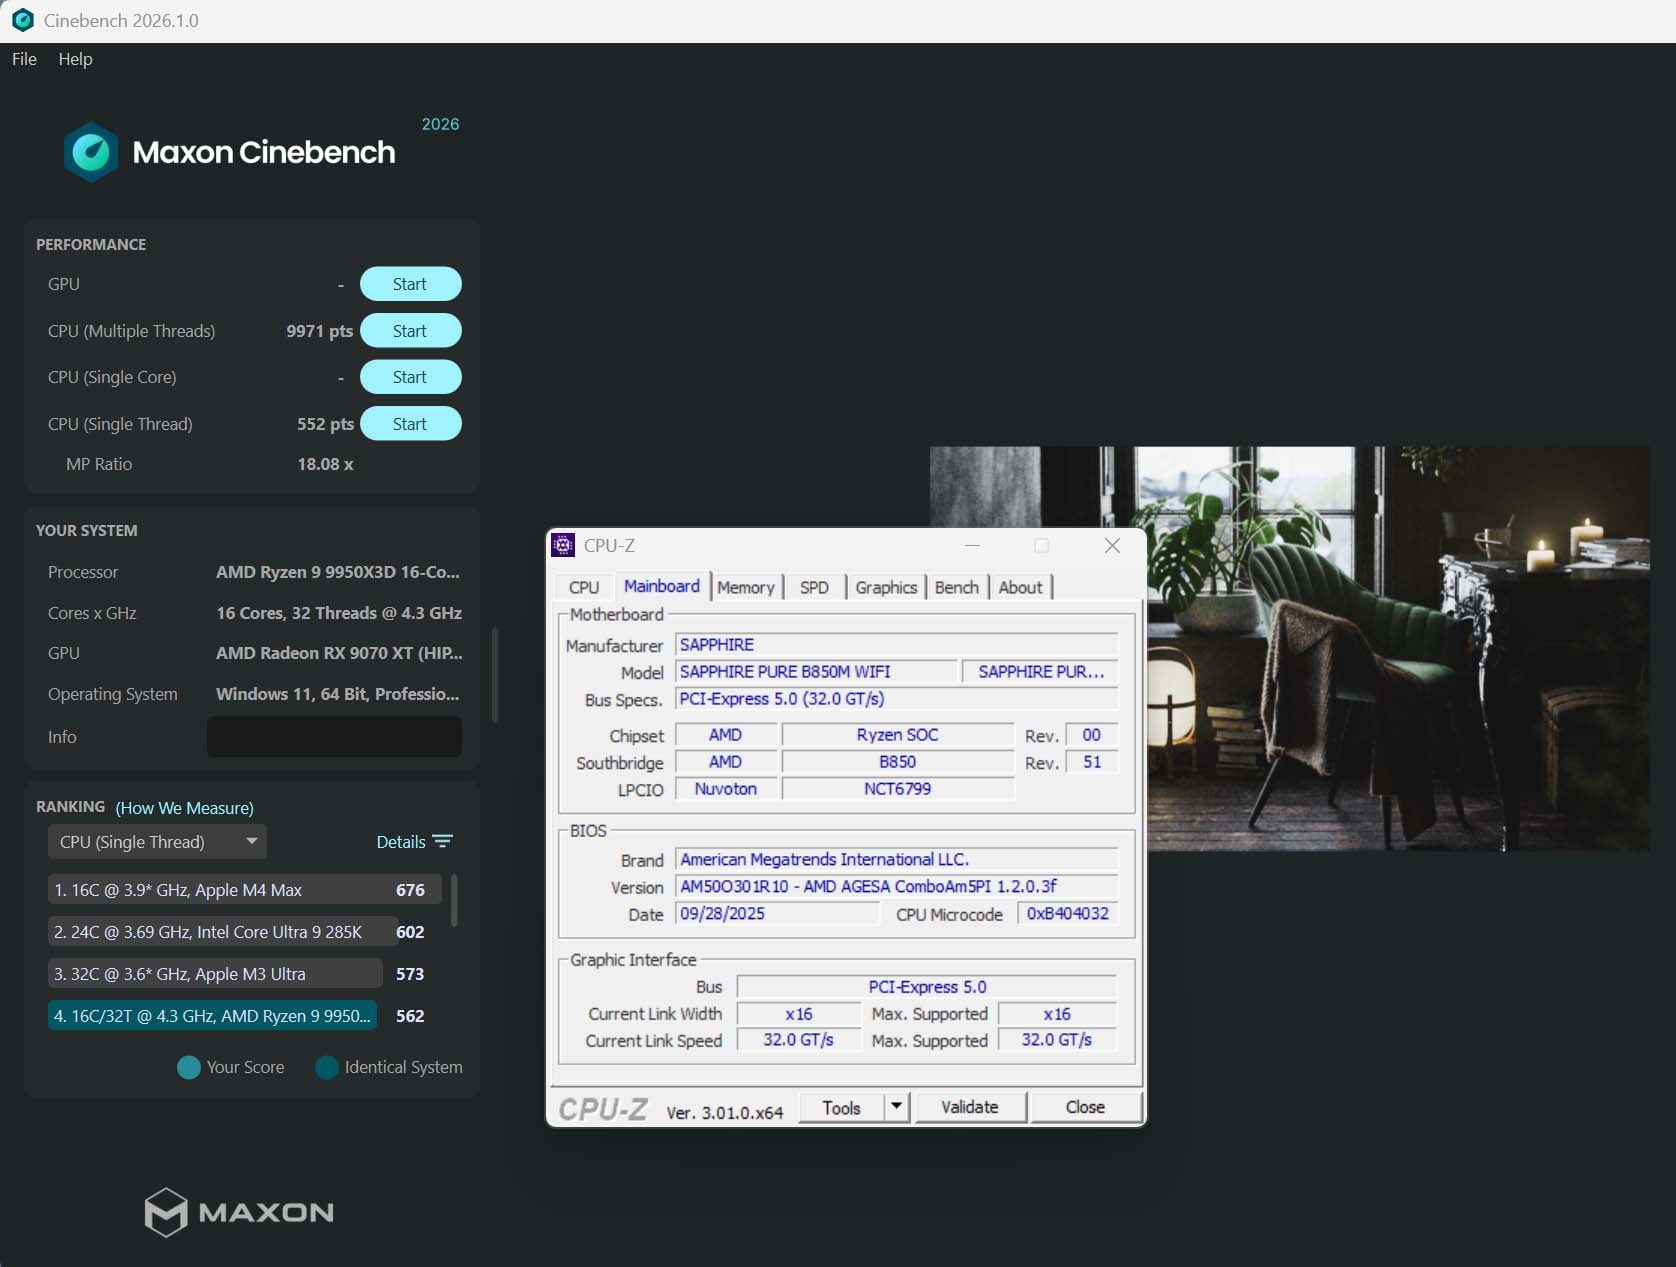Image resolution: width=1676 pixels, height=1267 pixels.
Task: Open the File menu
Action: point(24,59)
